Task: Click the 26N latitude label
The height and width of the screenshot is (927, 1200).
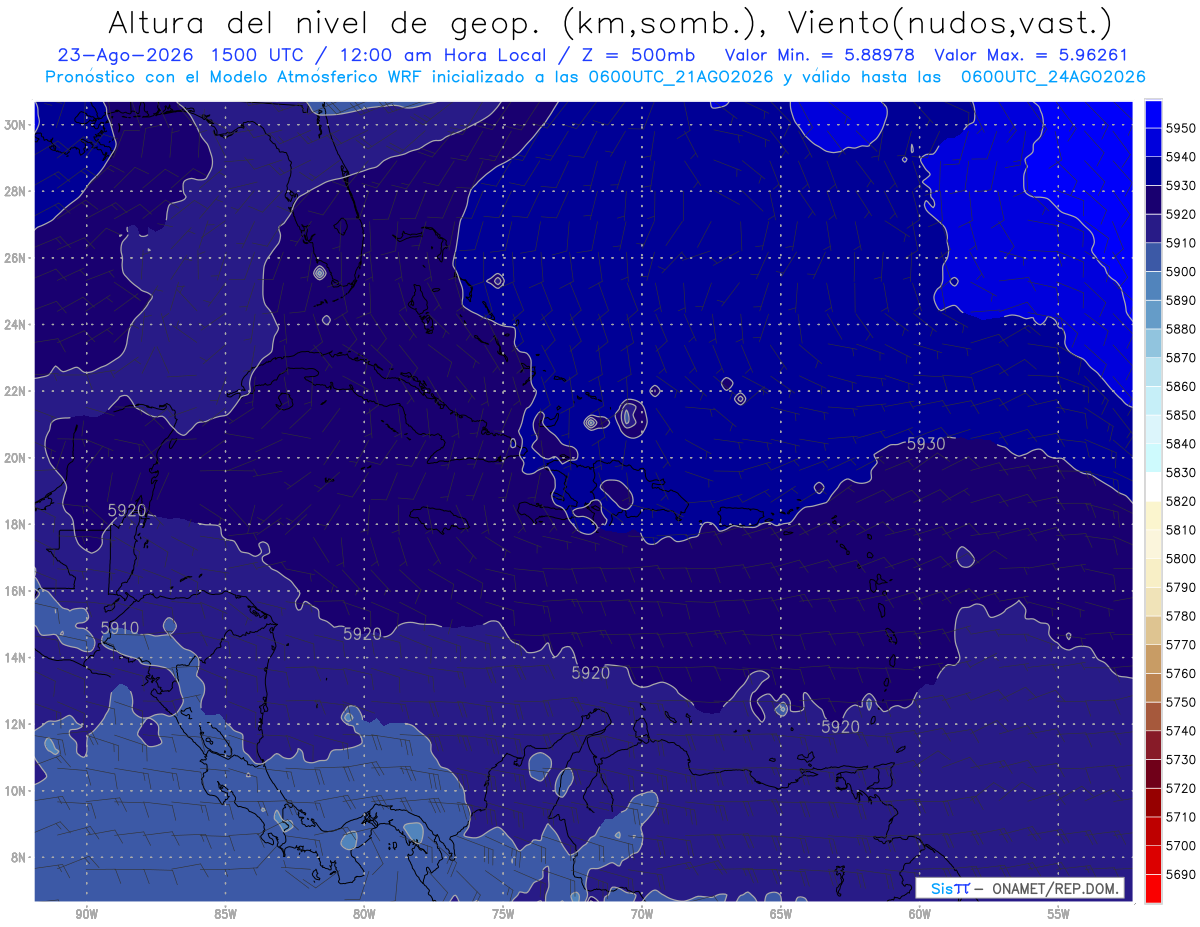Action: point(15,258)
